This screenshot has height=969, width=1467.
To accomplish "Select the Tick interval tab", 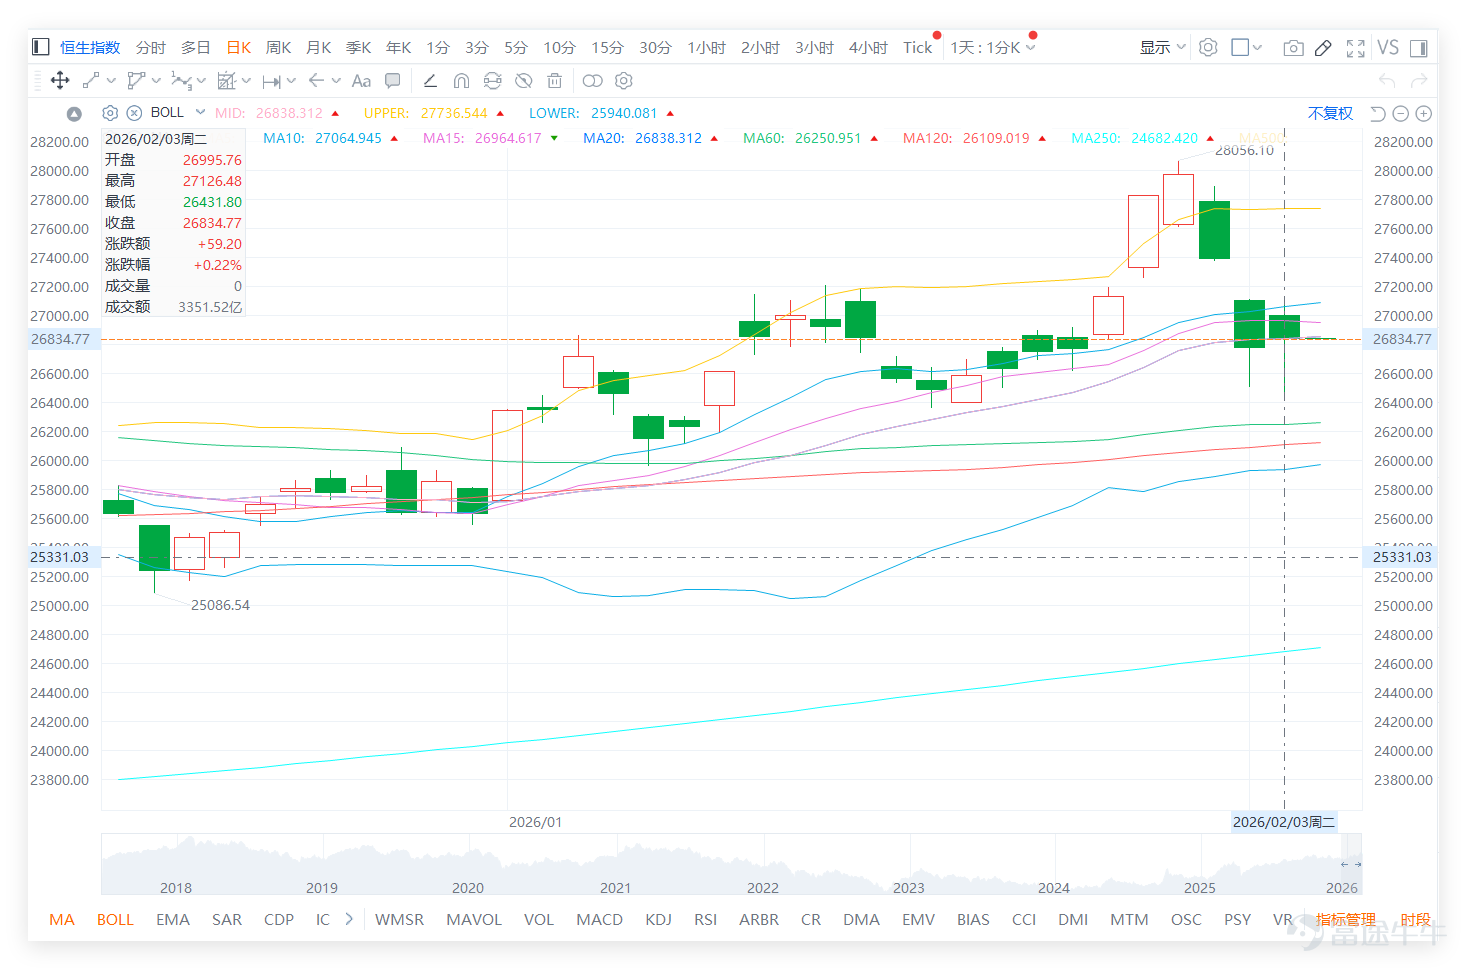I will click(917, 47).
